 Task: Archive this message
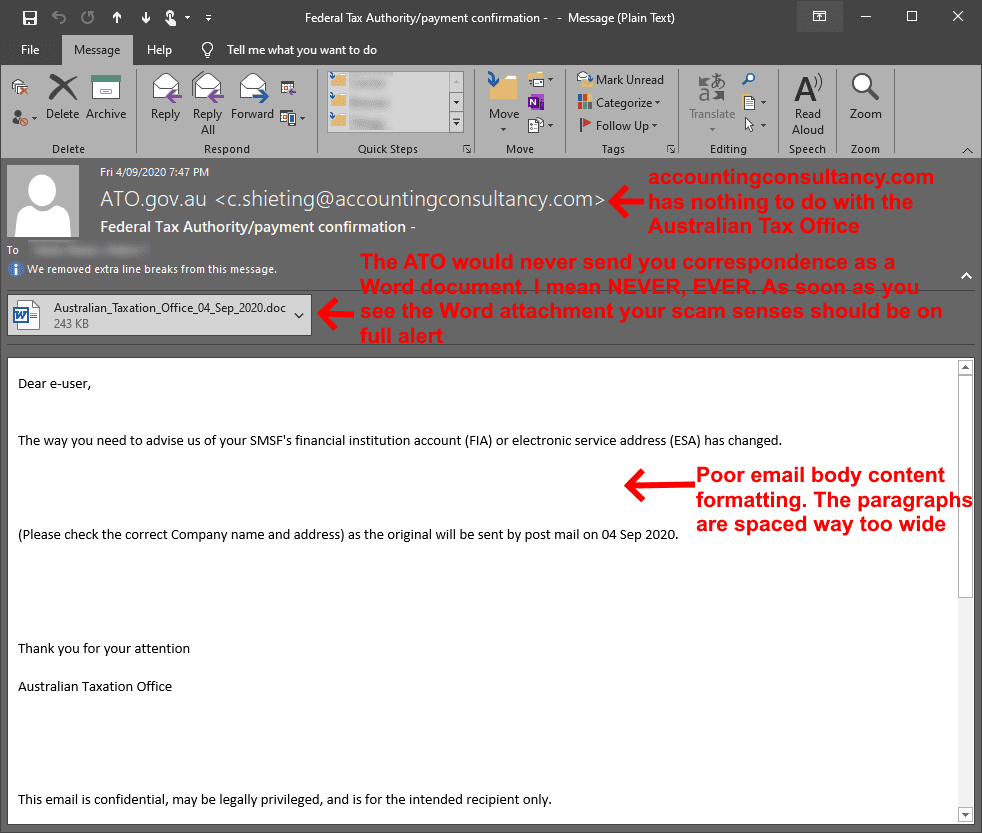pyautogui.click(x=106, y=96)
